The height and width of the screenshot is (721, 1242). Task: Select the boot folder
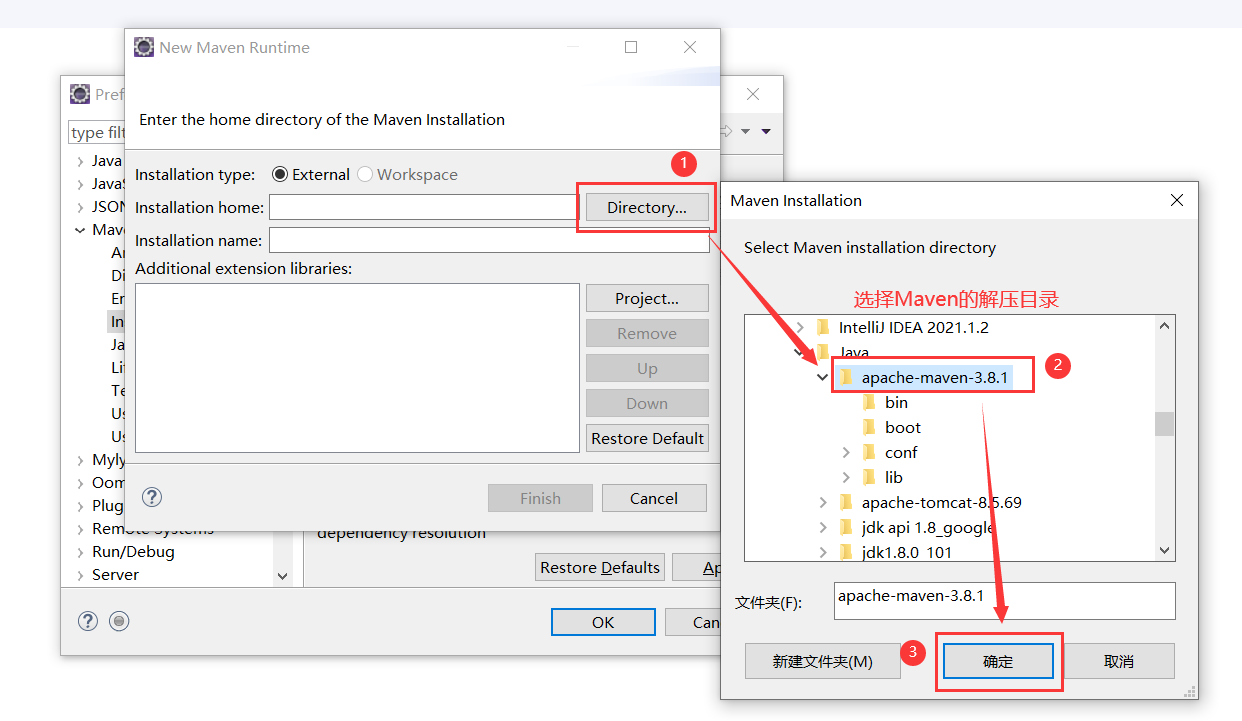click(902, 427)
